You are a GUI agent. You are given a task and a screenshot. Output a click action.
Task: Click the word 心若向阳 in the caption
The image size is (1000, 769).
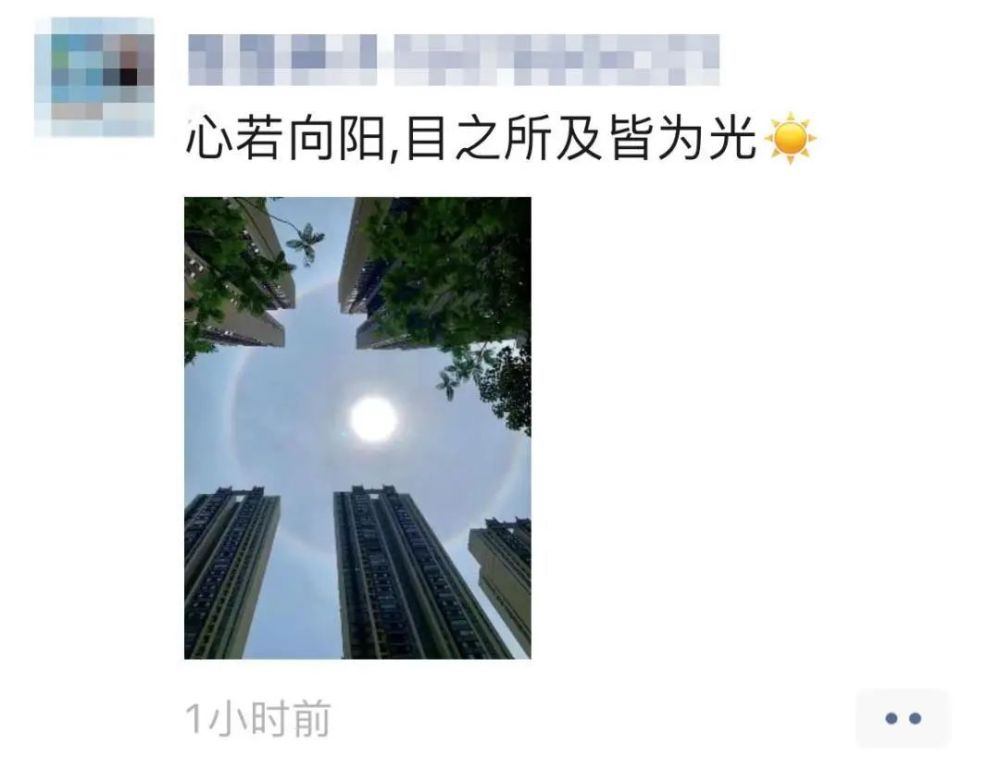pyautogui.click(x=285, y=138)
